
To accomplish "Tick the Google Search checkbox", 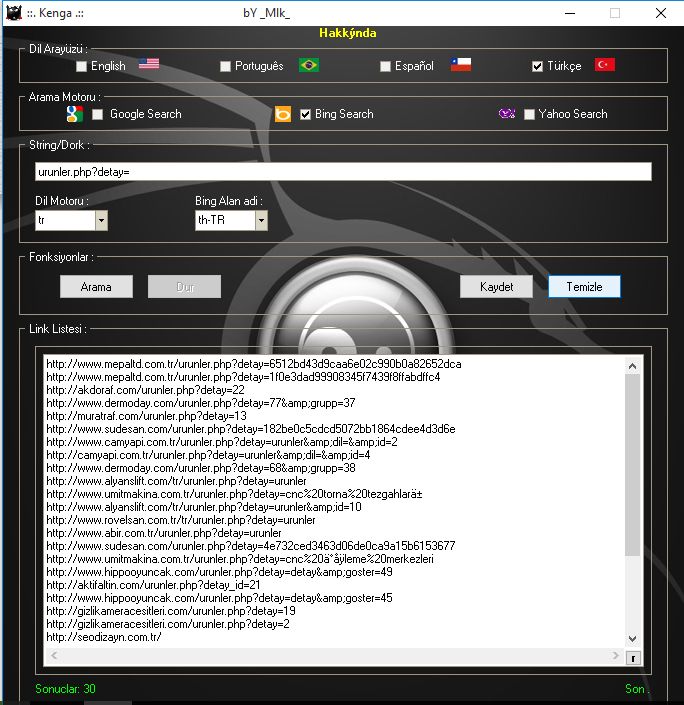I will click(98, 114).
